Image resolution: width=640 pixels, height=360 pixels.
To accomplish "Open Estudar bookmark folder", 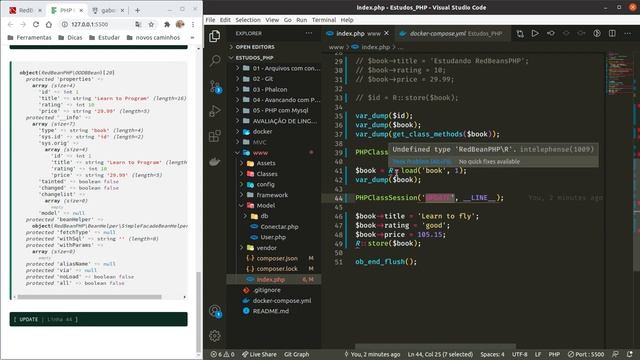I will click(104, 38).
